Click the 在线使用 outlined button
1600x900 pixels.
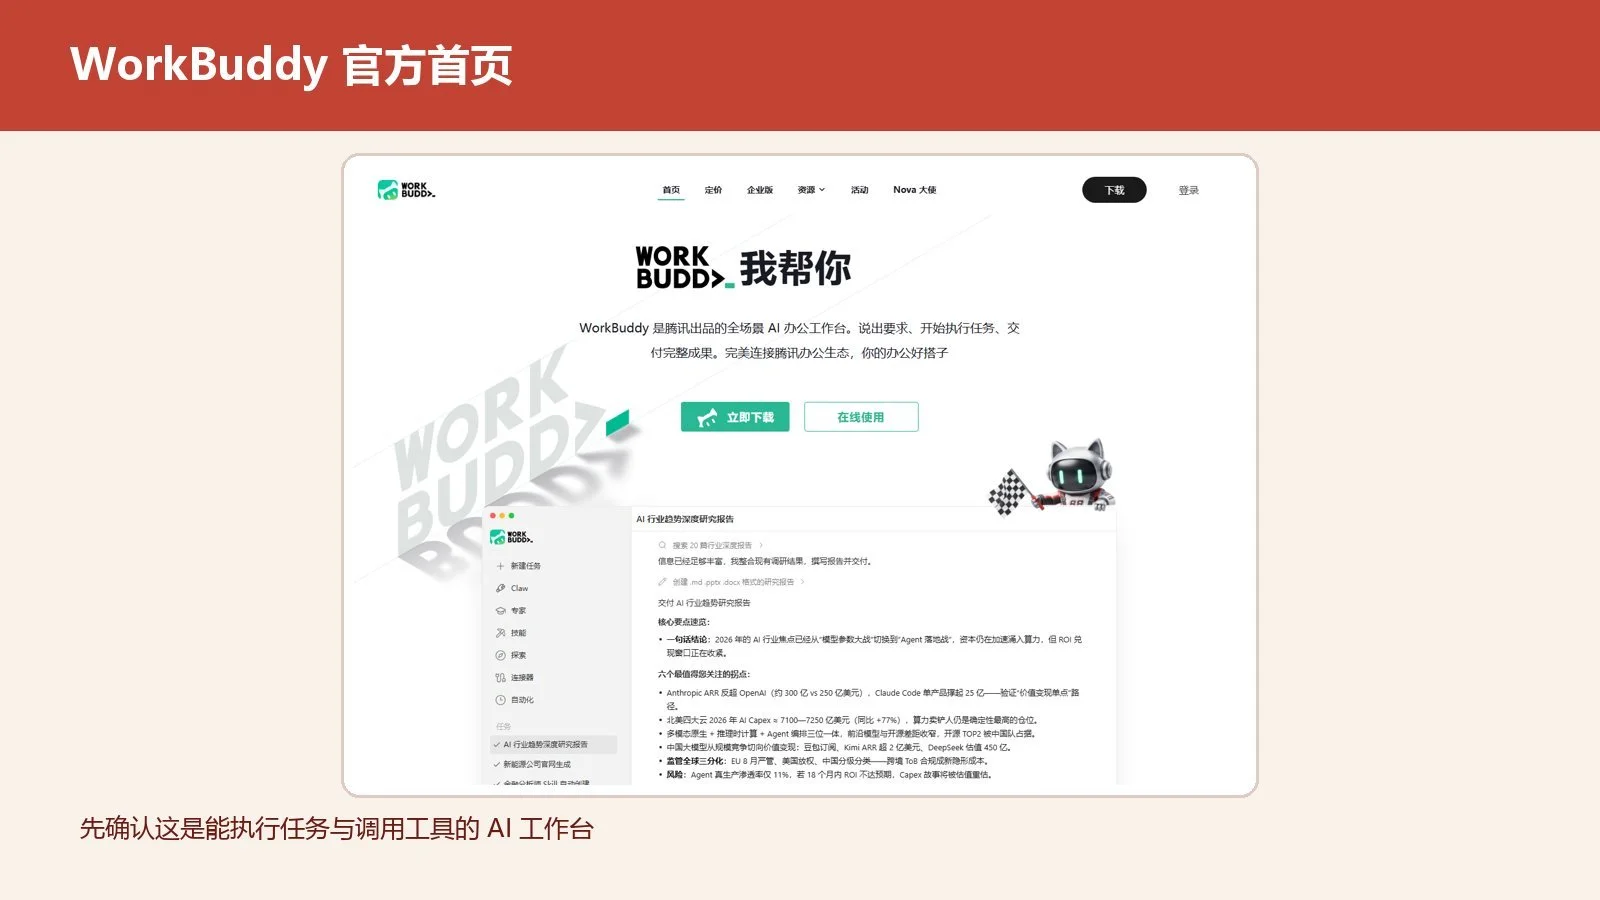(861, 417)
